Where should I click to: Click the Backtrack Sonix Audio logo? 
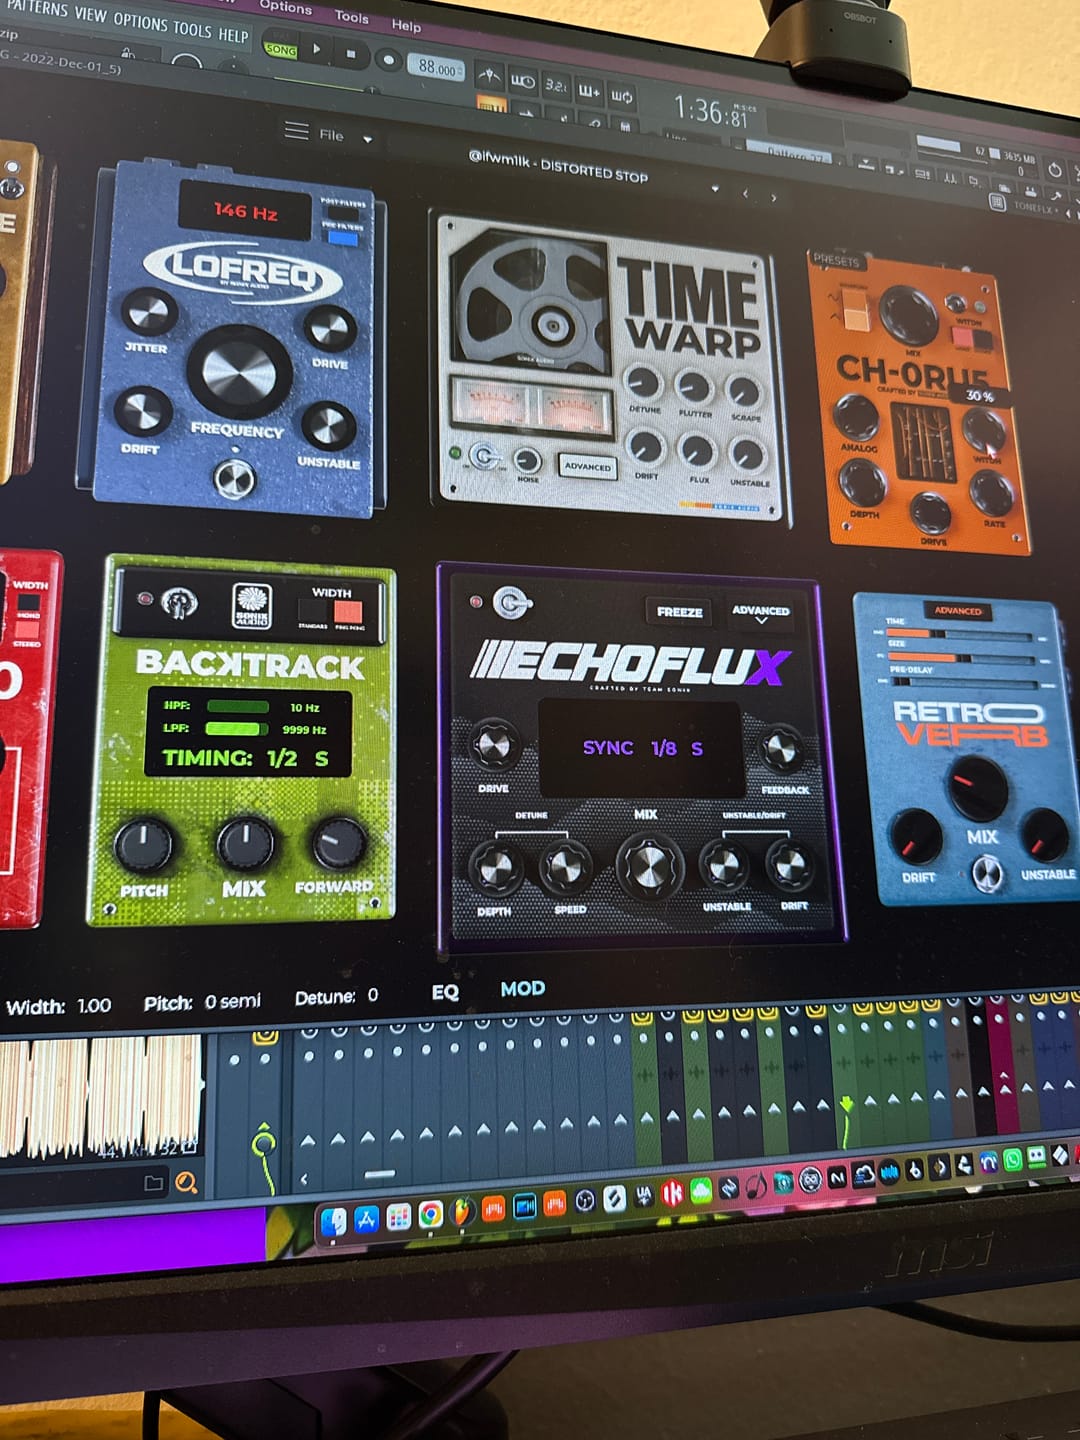click(x=251, y=606)
